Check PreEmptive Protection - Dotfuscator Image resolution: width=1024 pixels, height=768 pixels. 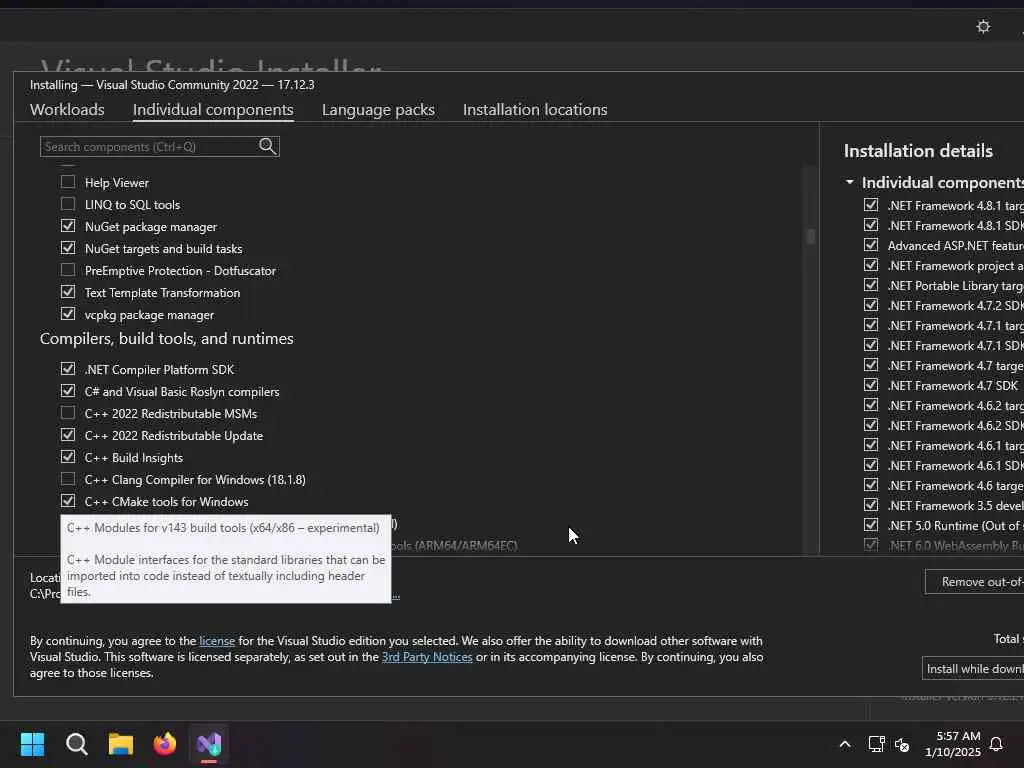point(68,270)
